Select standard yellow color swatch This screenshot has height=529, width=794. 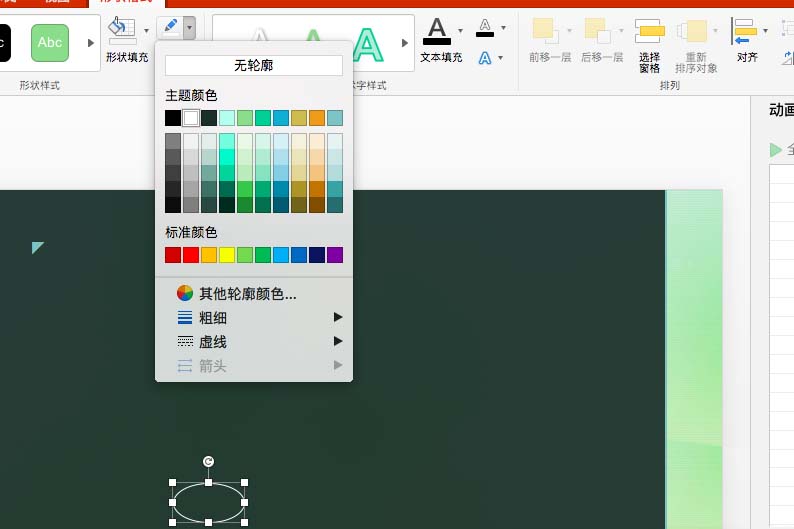pyautogui.click(x=227, y=255)
